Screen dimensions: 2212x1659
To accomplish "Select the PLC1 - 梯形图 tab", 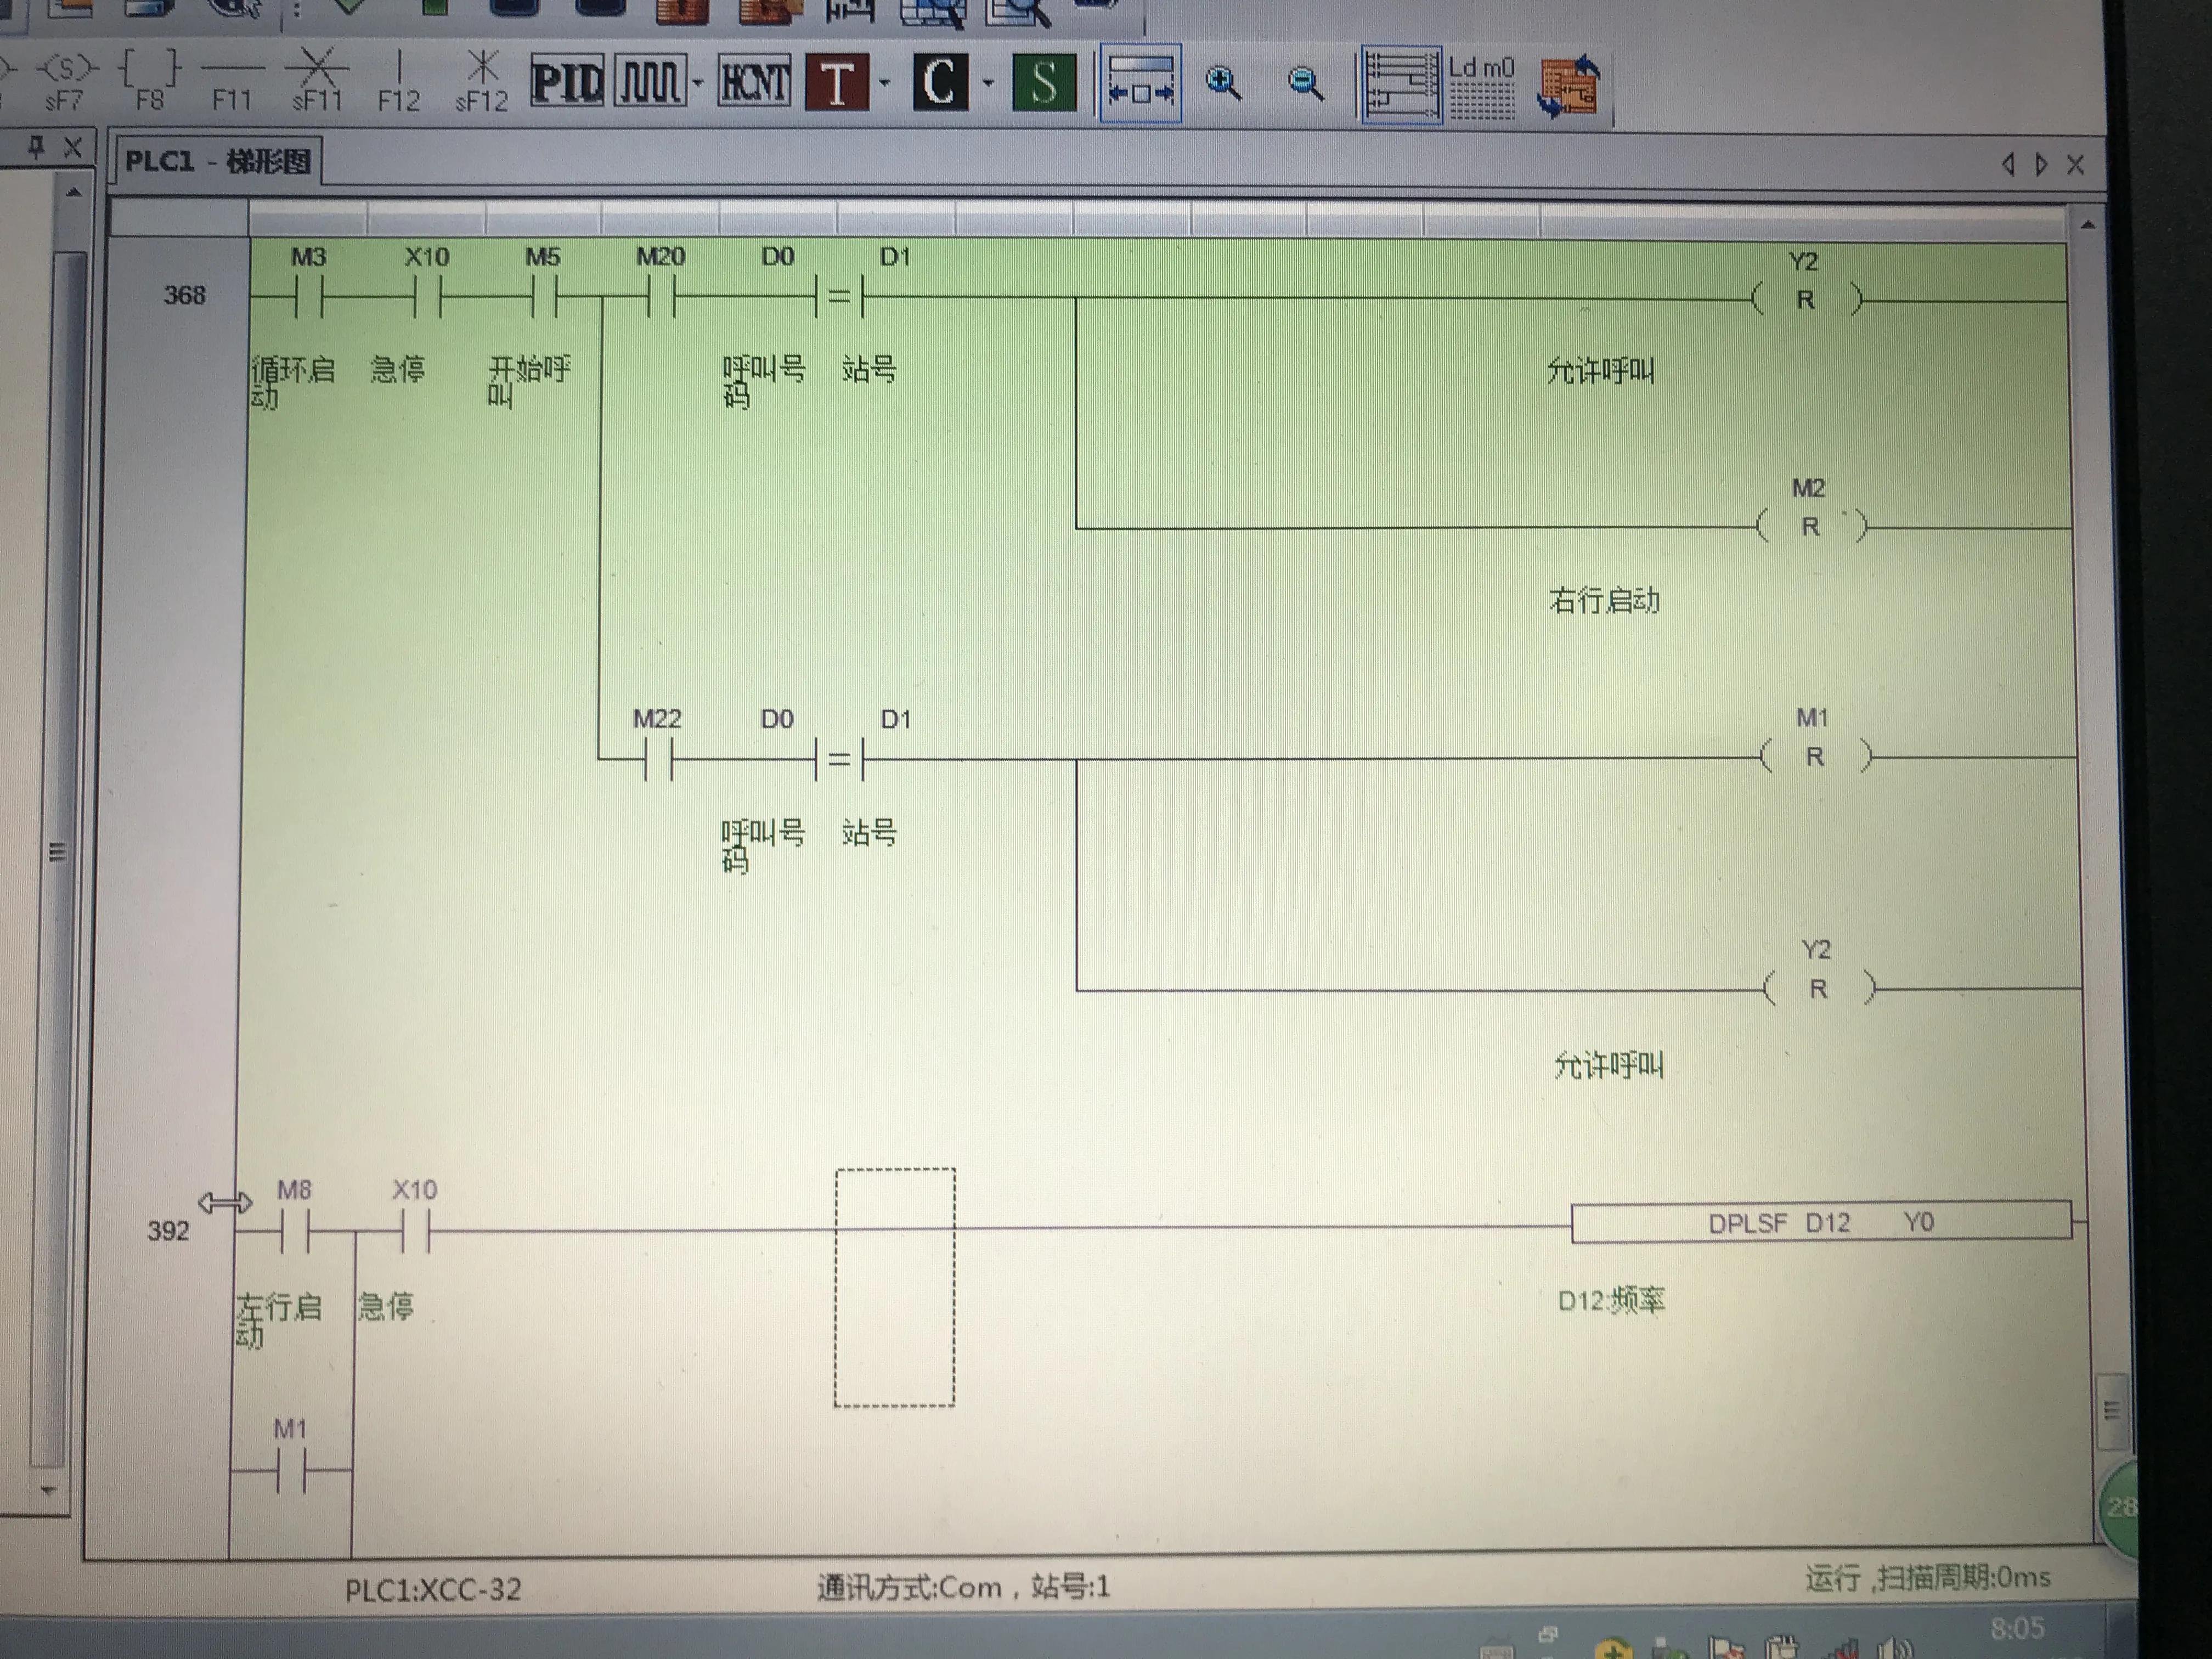I will (x=217, y=161).
